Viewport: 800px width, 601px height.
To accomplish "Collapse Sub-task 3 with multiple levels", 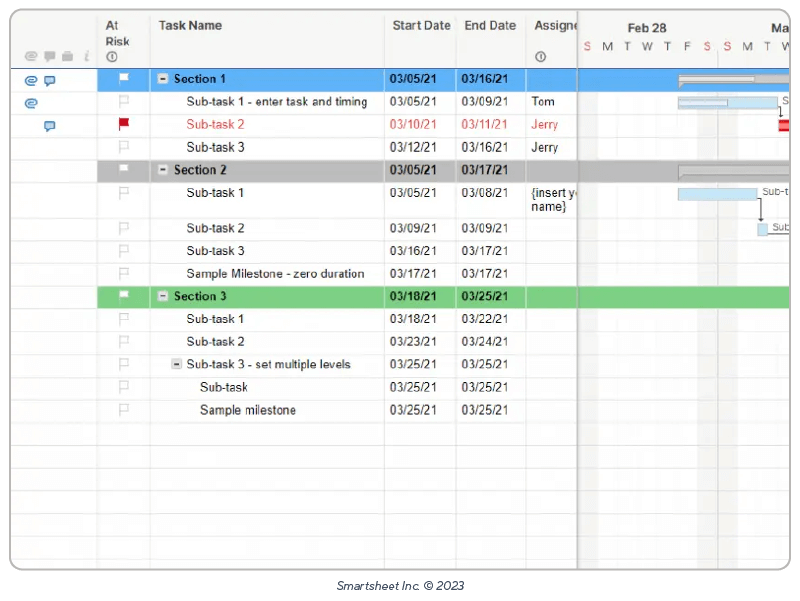I will pos(177,364).
